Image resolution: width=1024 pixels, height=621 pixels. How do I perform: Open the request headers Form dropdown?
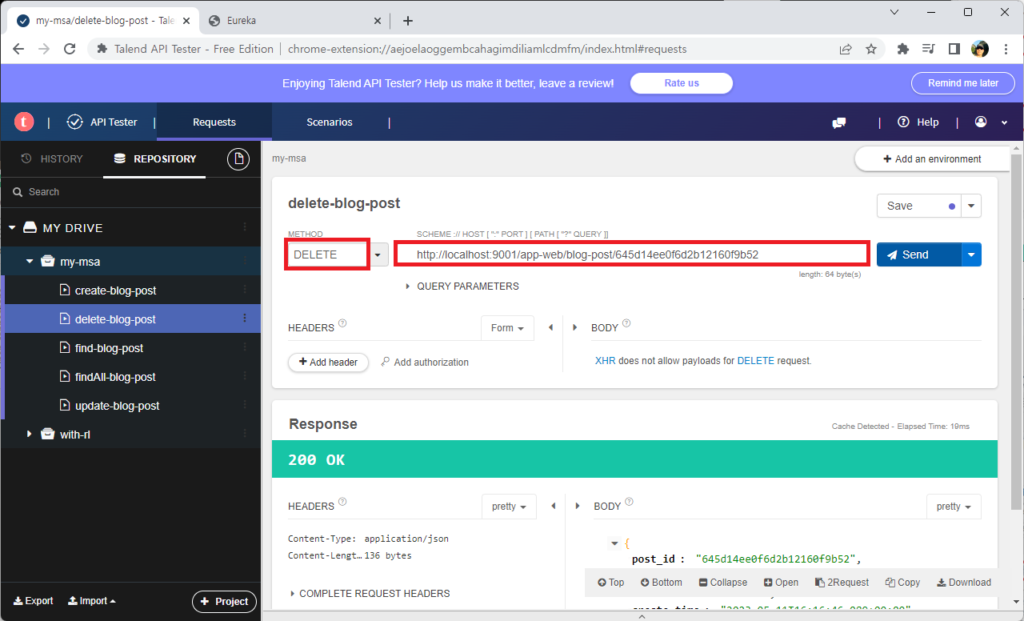(507, 328)
